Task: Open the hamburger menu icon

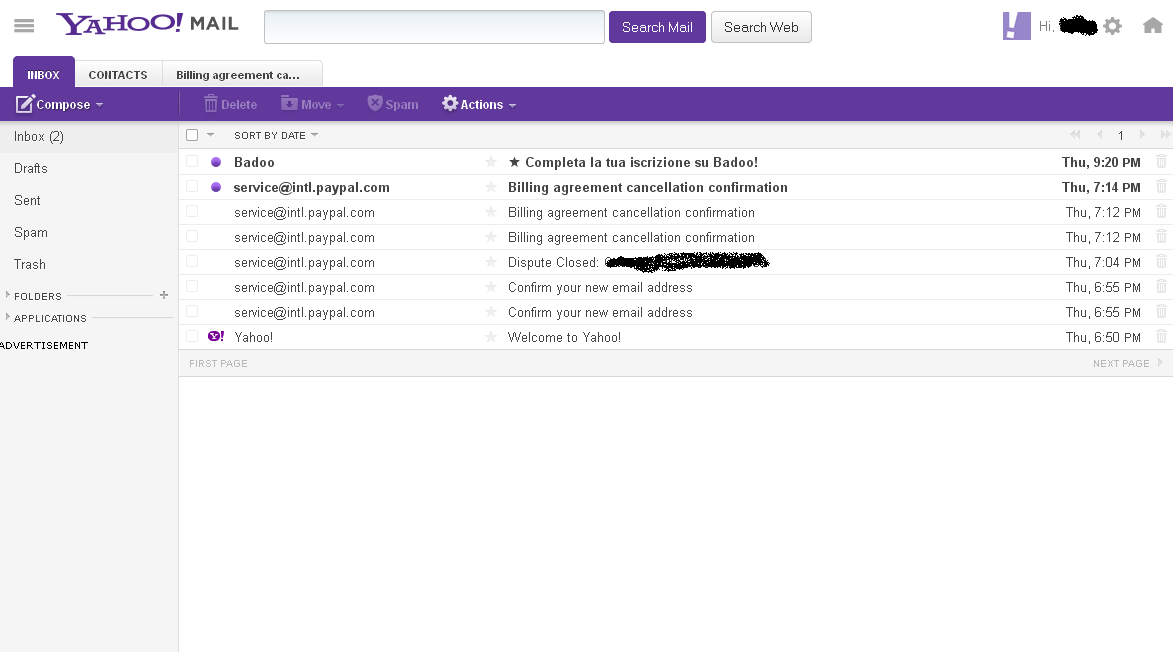Action: [x=24, y=26]
